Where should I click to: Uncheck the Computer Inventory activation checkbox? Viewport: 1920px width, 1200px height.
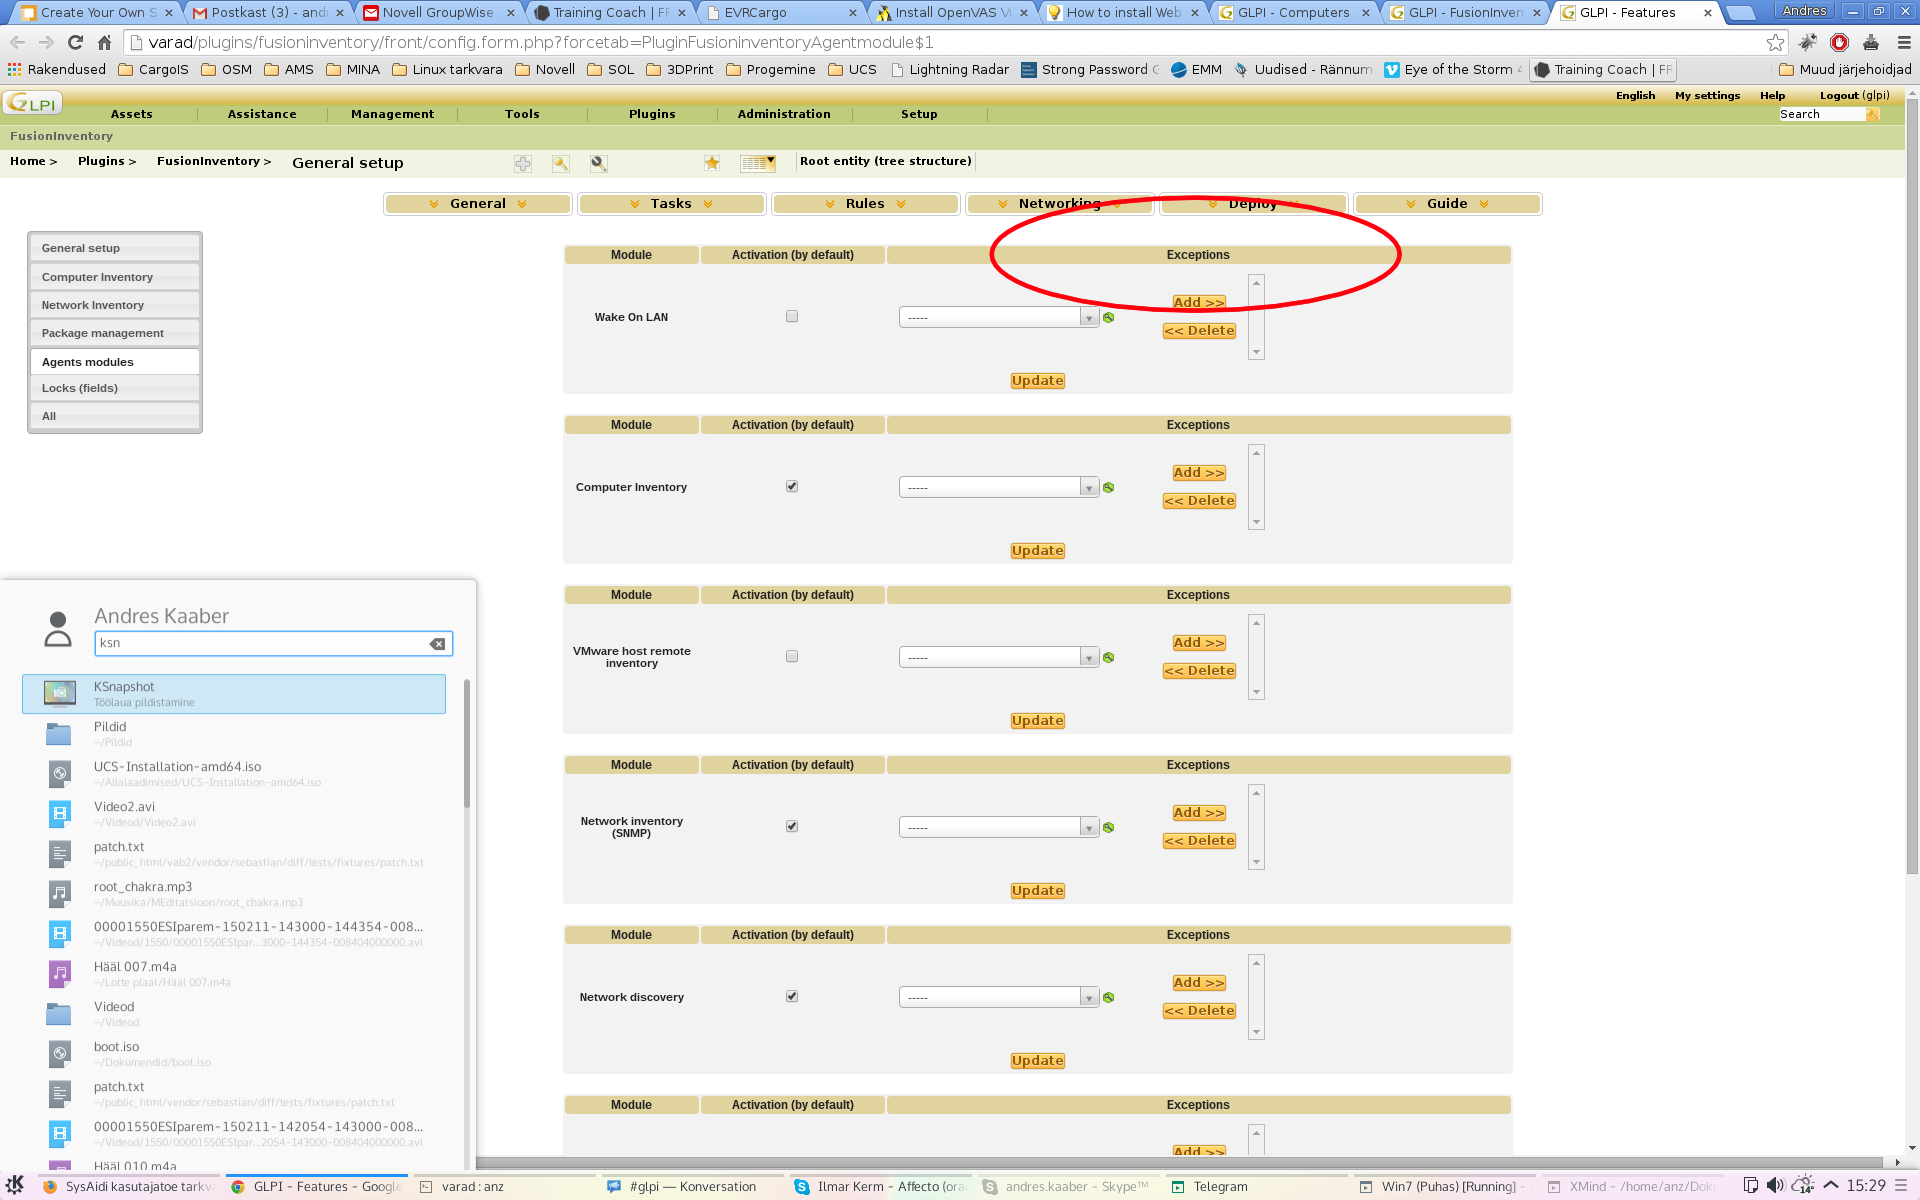pyautogui.click(x=792, y=486)
